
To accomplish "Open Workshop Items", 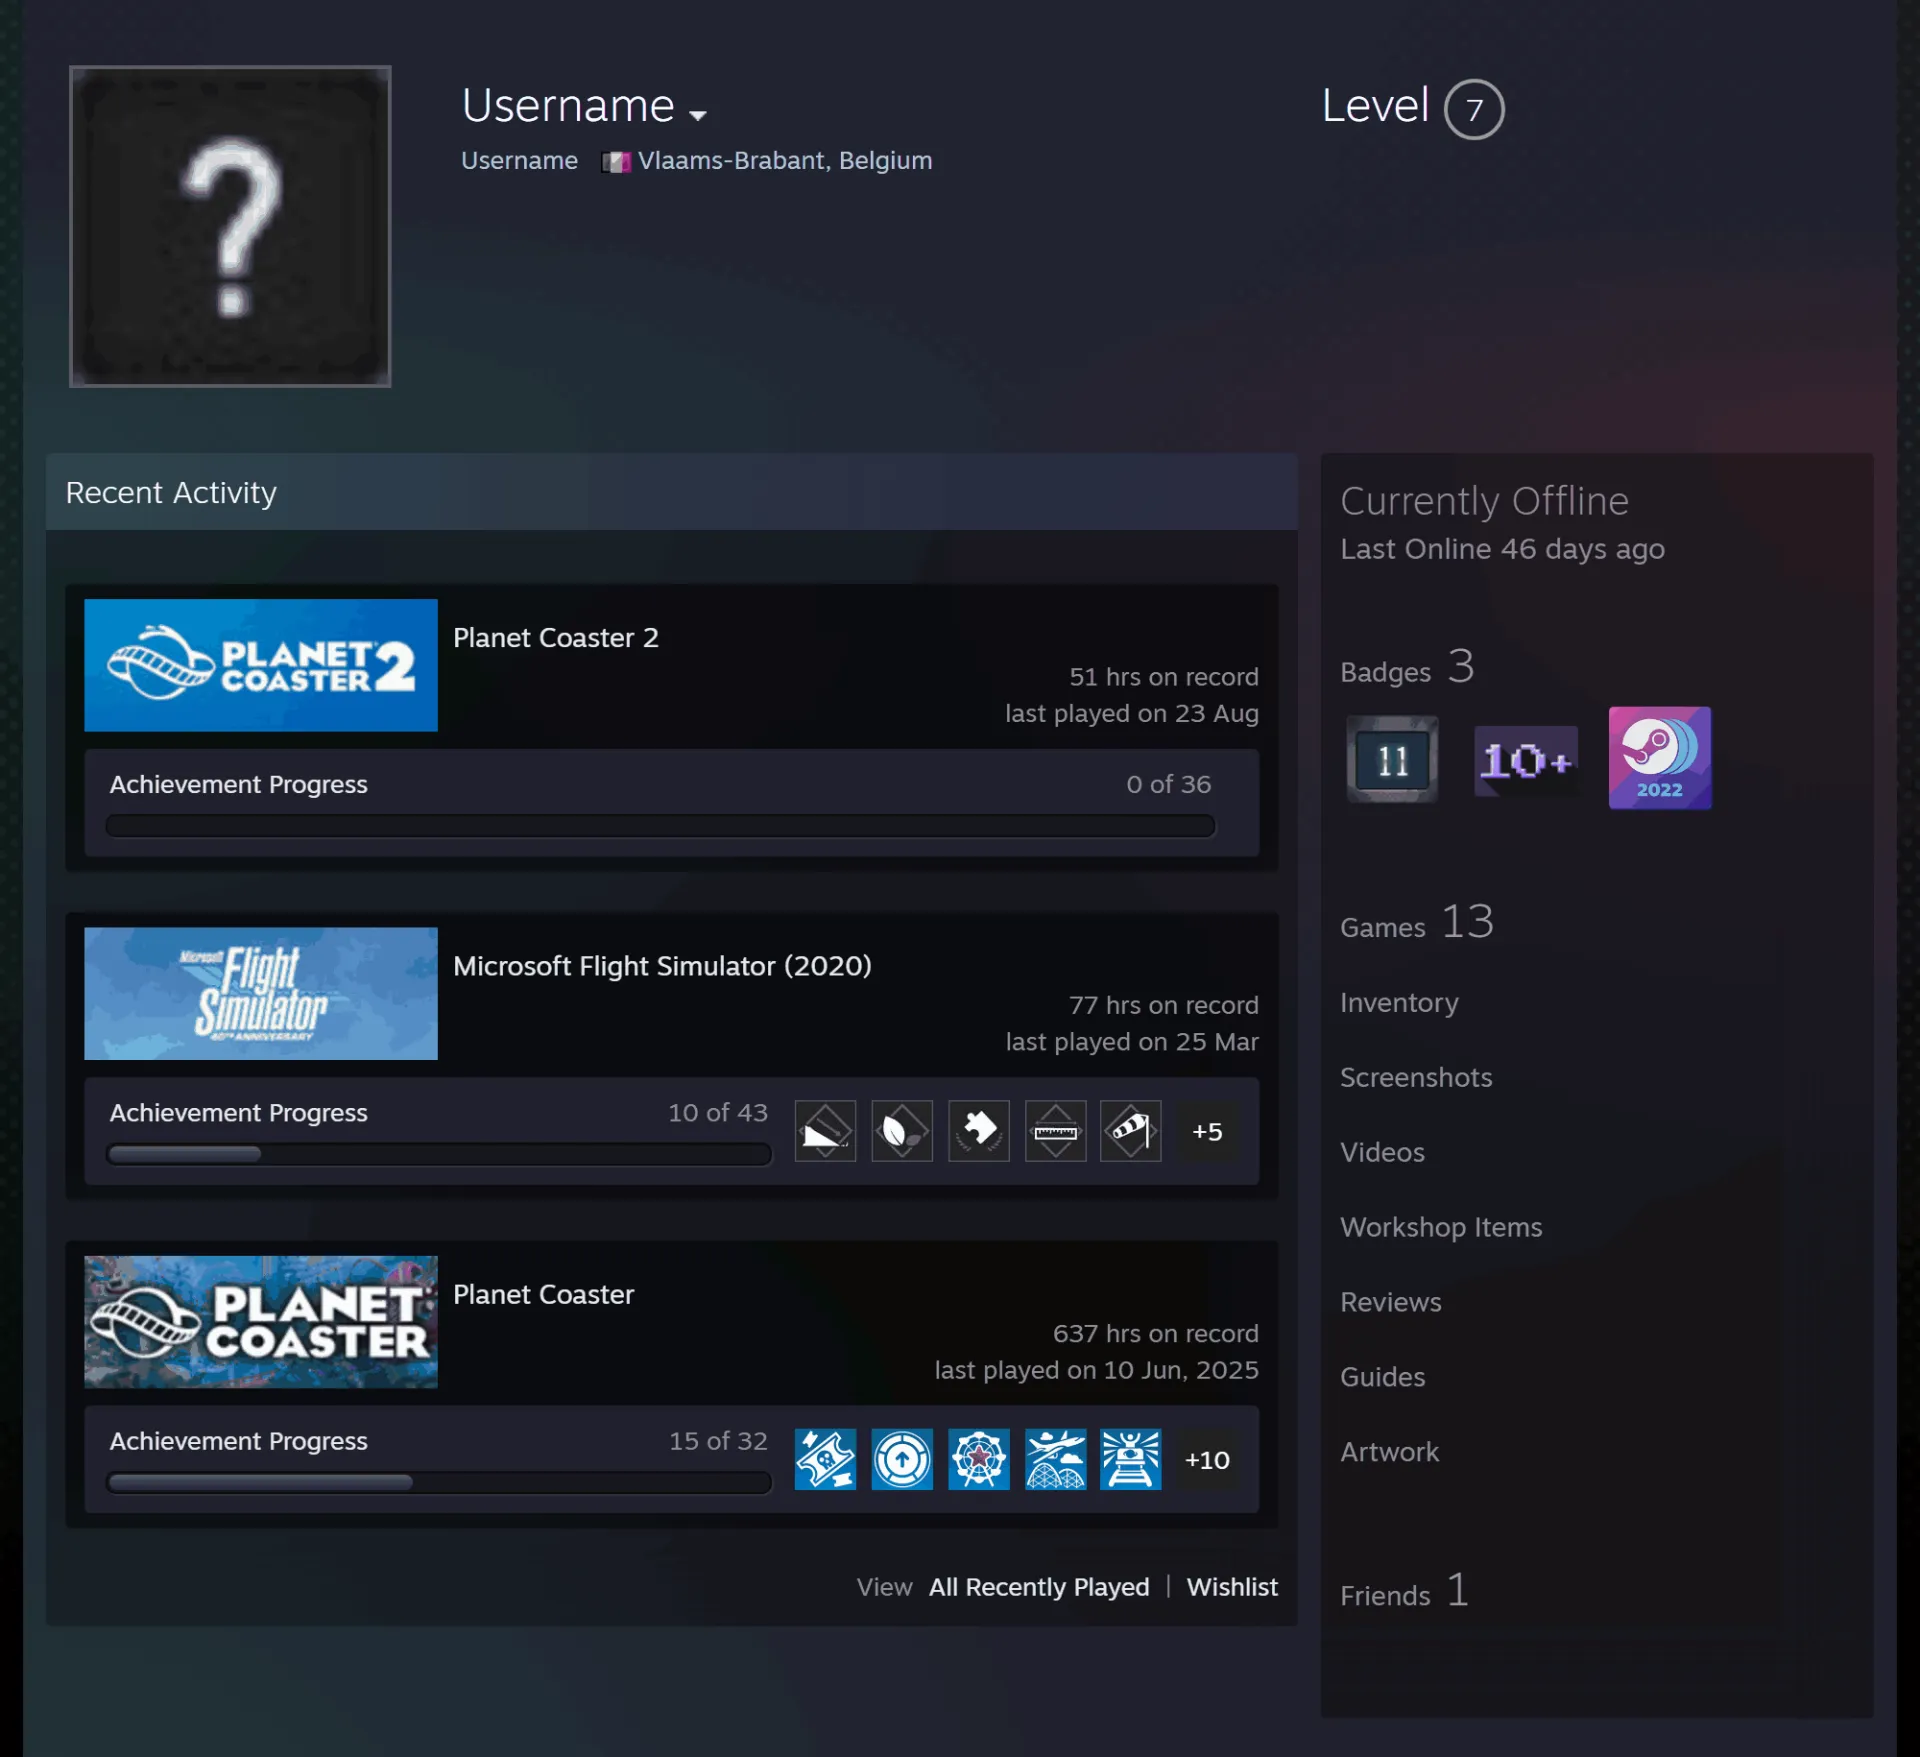I will [x=1441, y=1227].
